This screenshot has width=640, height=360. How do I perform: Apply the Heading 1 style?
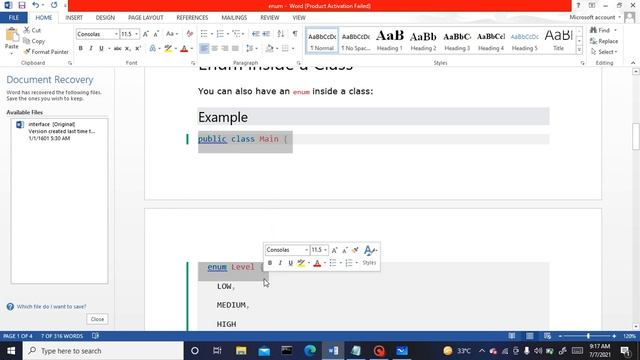point(389,40)
